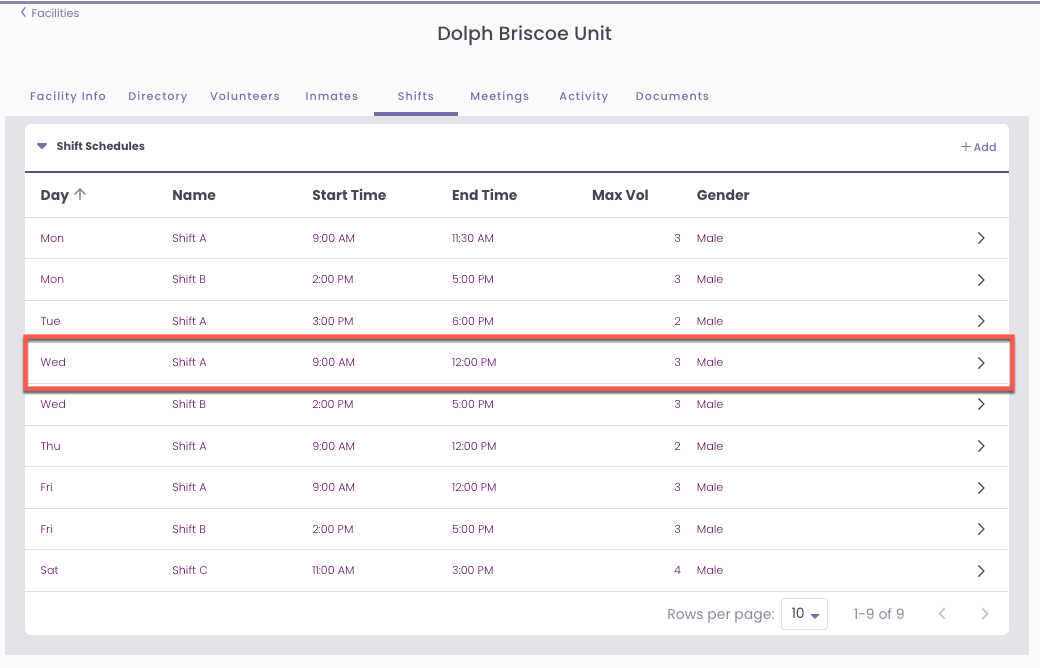The image size is (1040, 668).
Task: Go to the next page arrow
Action: click(985, 614)
